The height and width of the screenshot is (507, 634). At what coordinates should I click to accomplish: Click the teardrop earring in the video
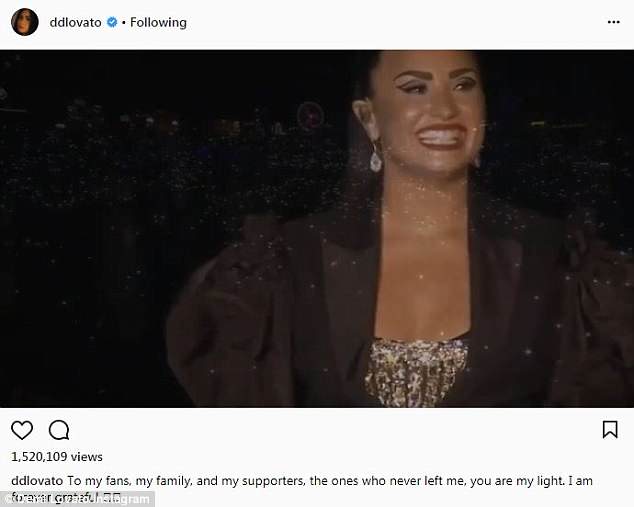click(376, 160)
